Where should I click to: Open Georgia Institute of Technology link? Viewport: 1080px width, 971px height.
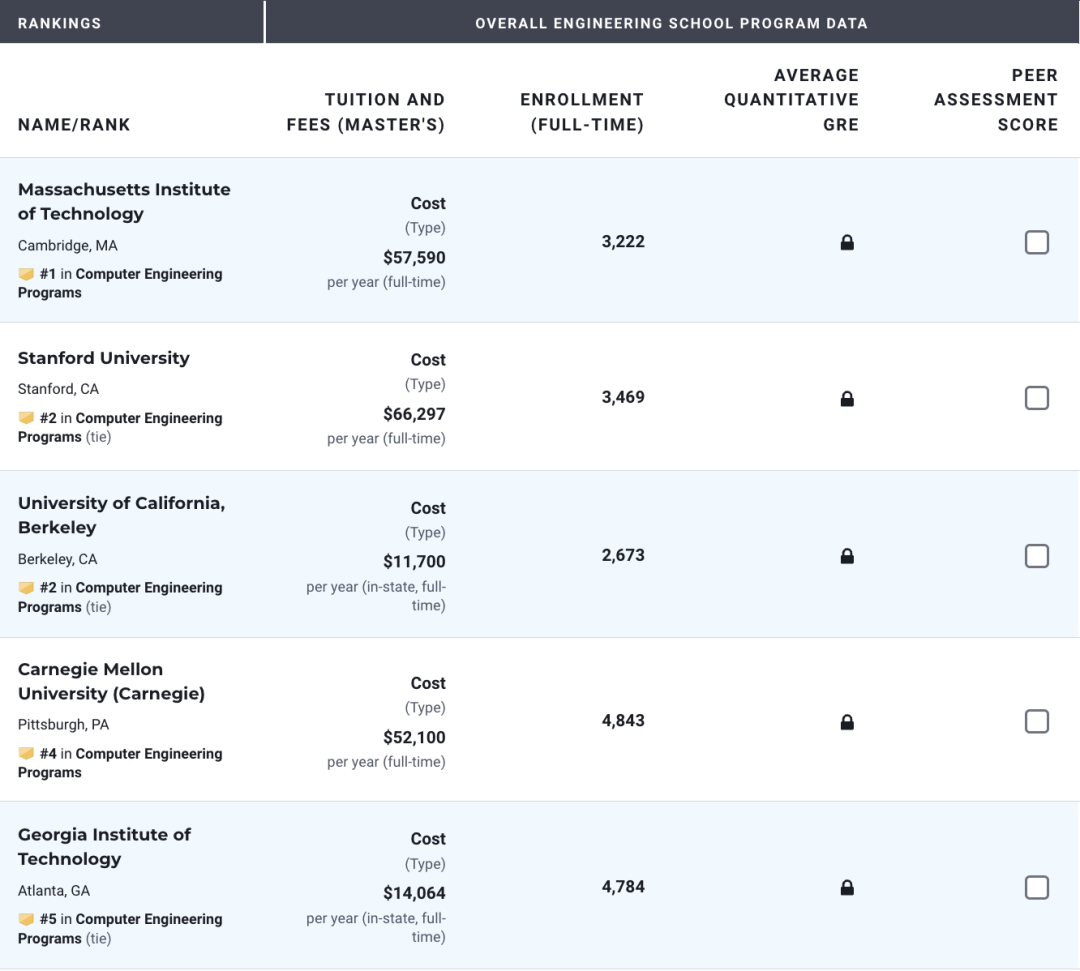point(104,847)
